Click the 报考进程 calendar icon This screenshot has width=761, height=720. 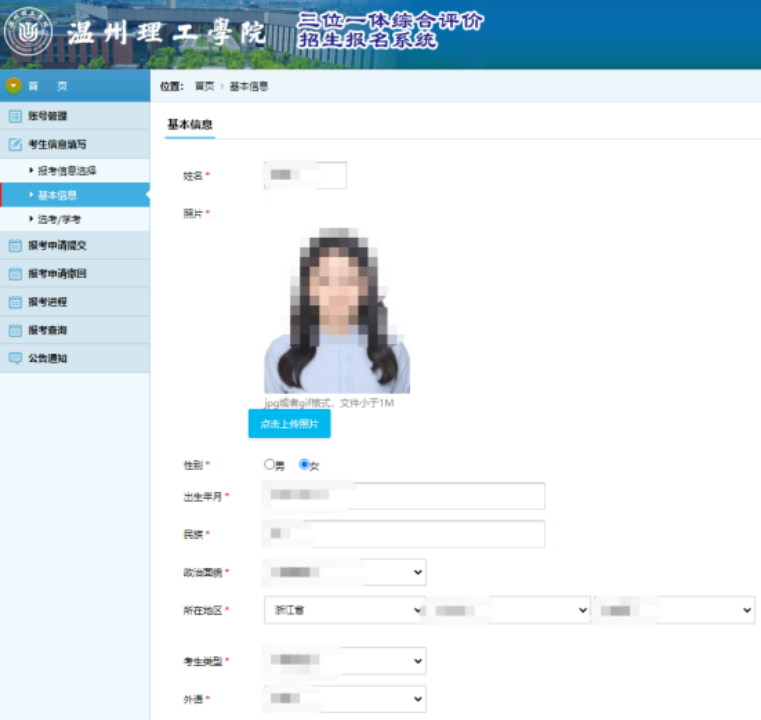tap(15, 302)
